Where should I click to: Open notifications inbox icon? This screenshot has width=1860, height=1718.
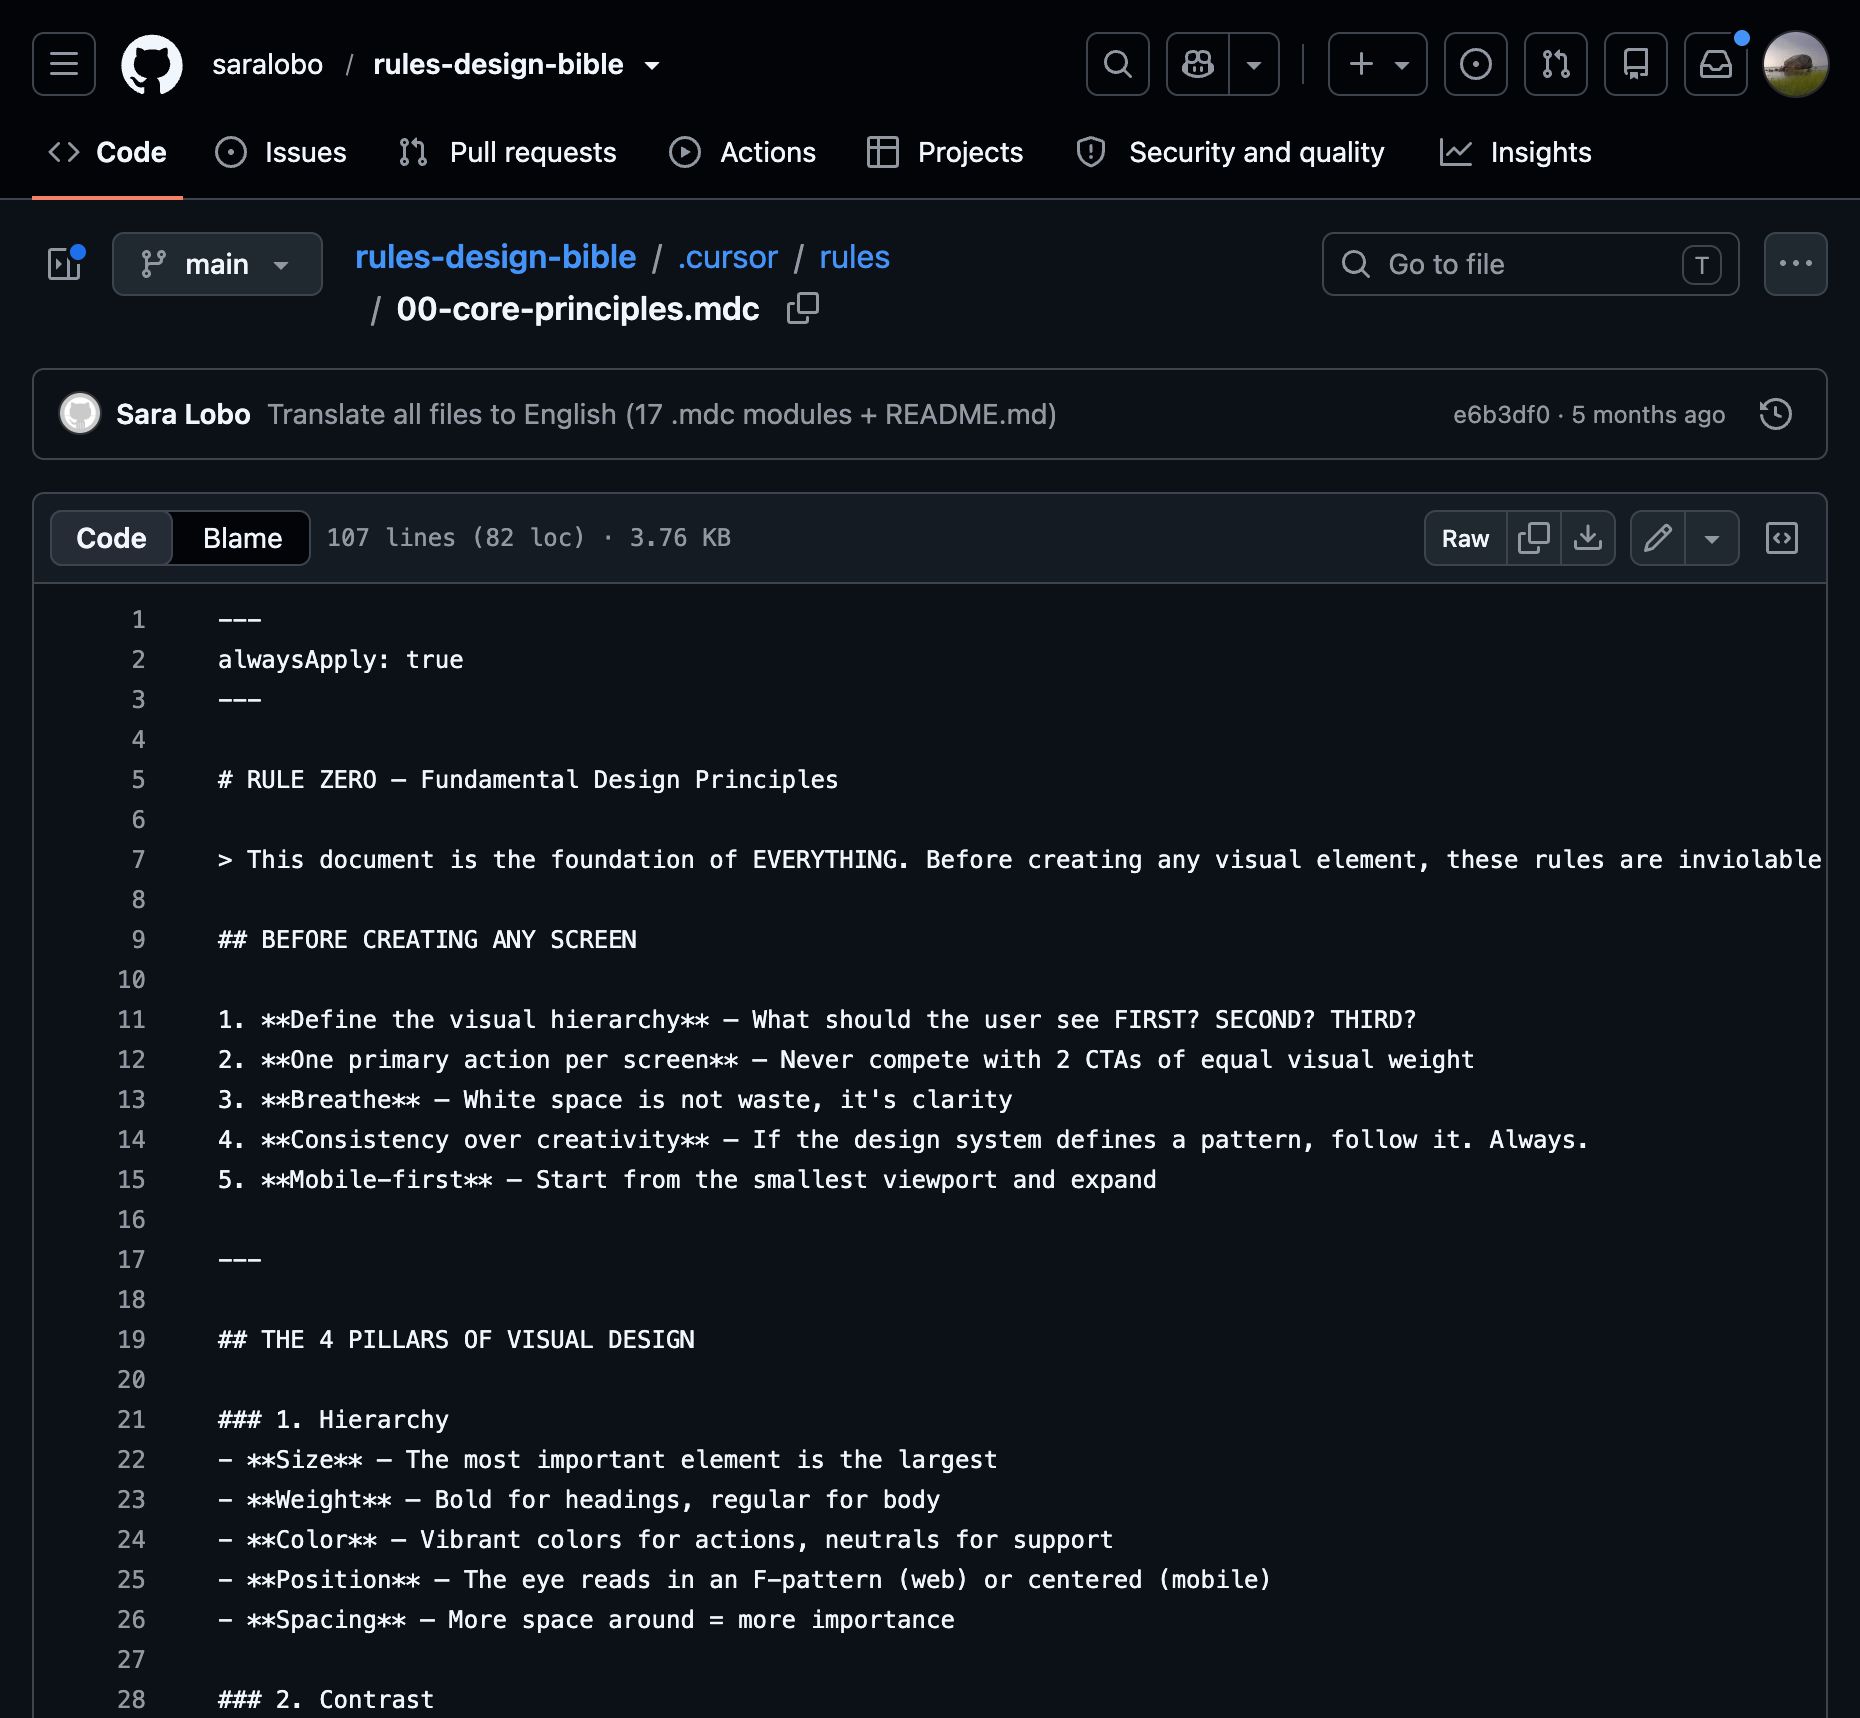click(1716, 64)
